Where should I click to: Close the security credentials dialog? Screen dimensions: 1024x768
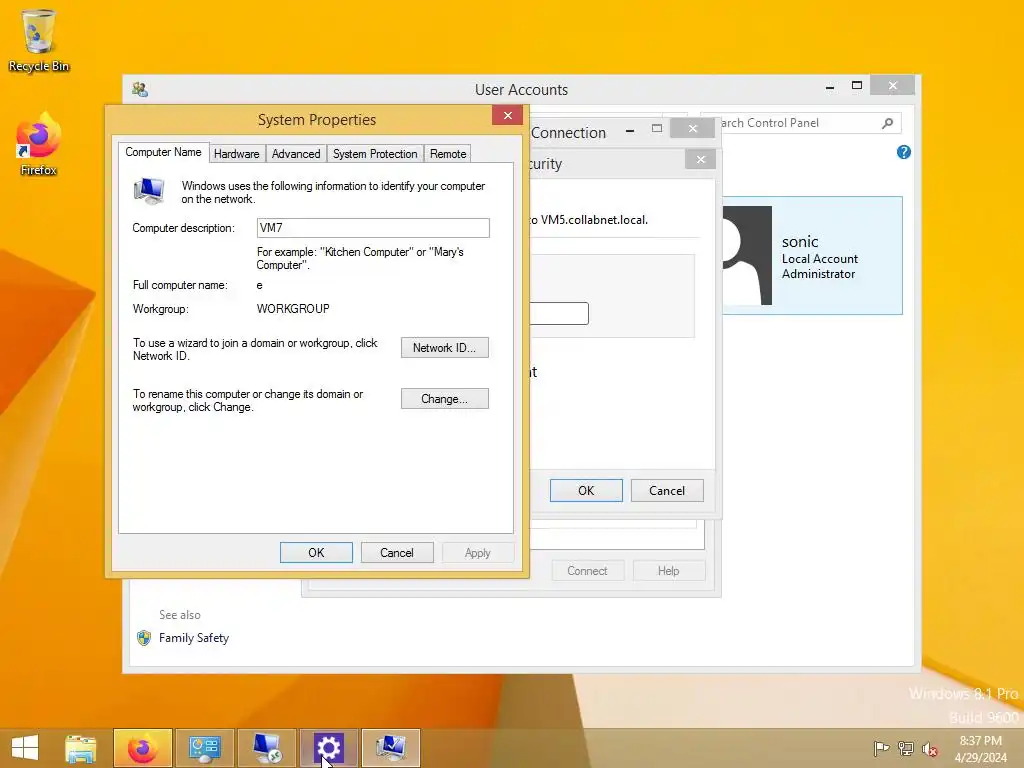(701, 159)
